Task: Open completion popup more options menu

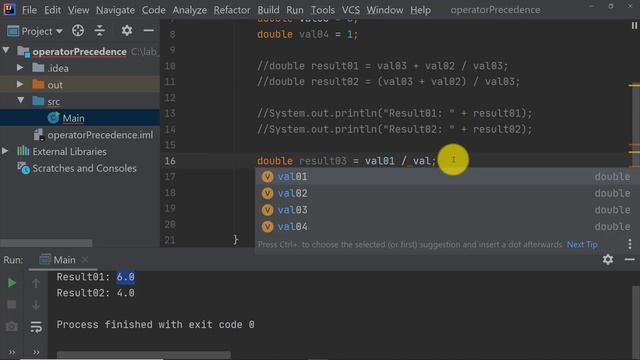Action: (x=630, y=244)
